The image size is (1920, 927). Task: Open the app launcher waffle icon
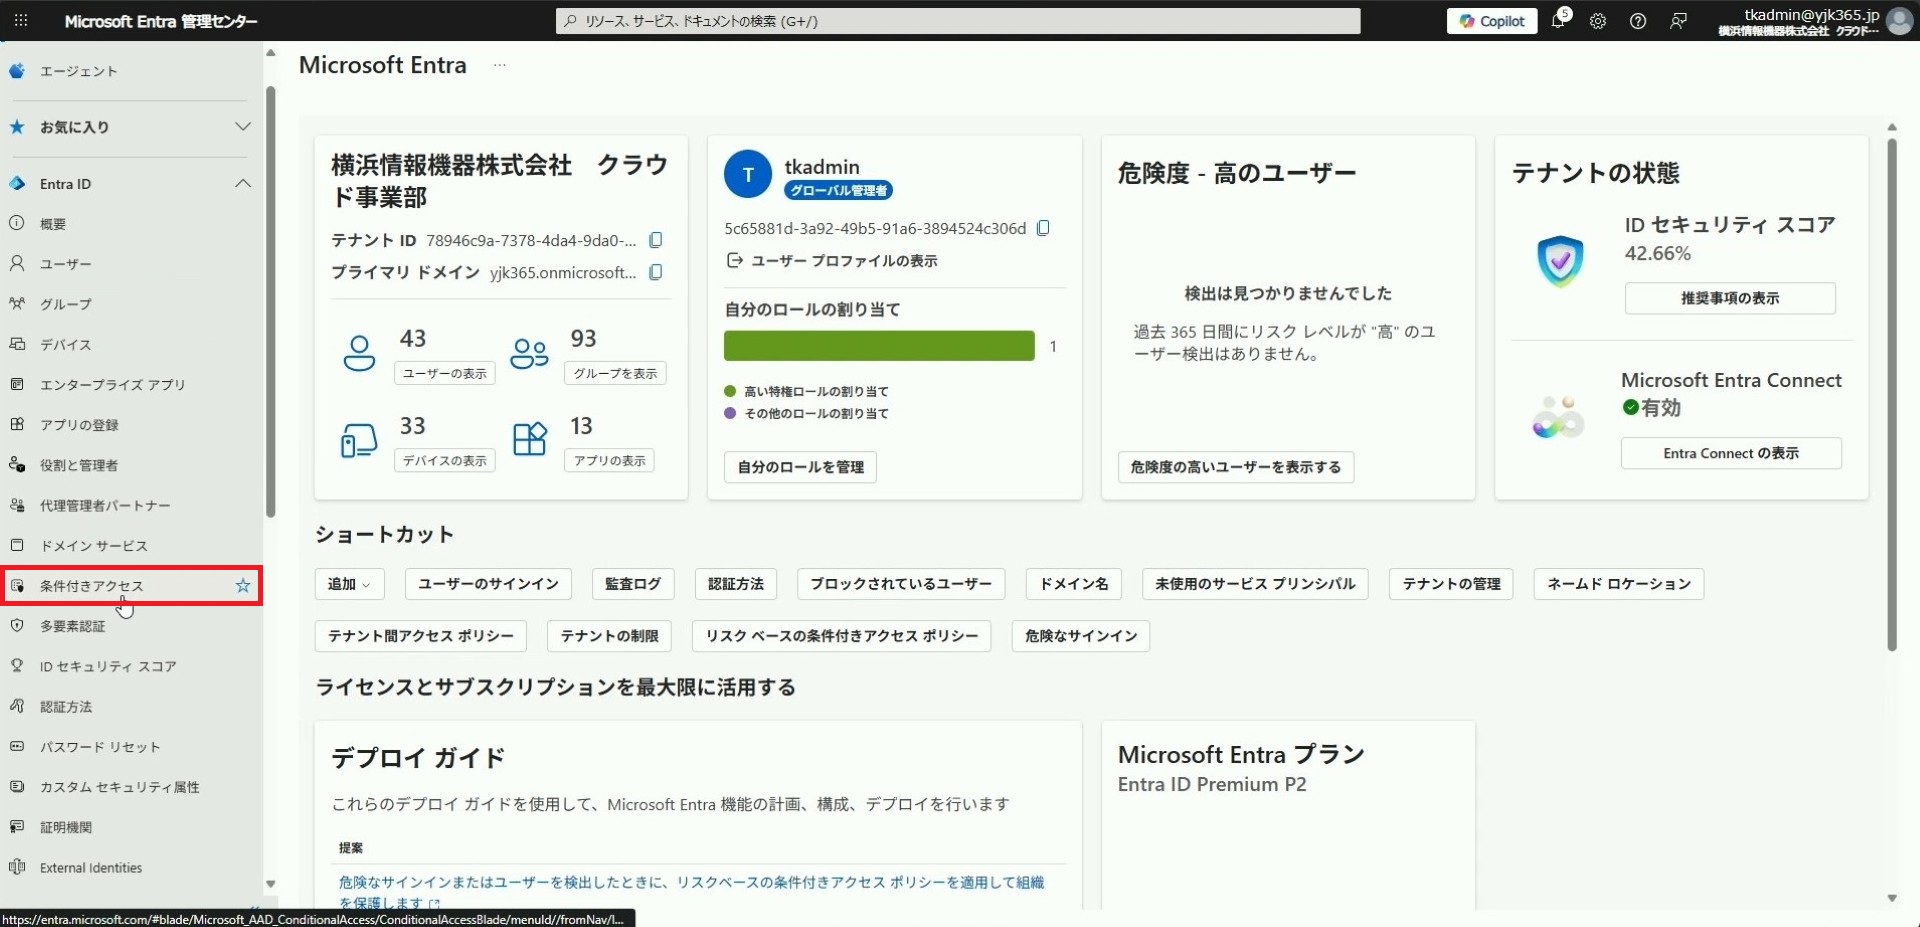click(x=20, y=20)
